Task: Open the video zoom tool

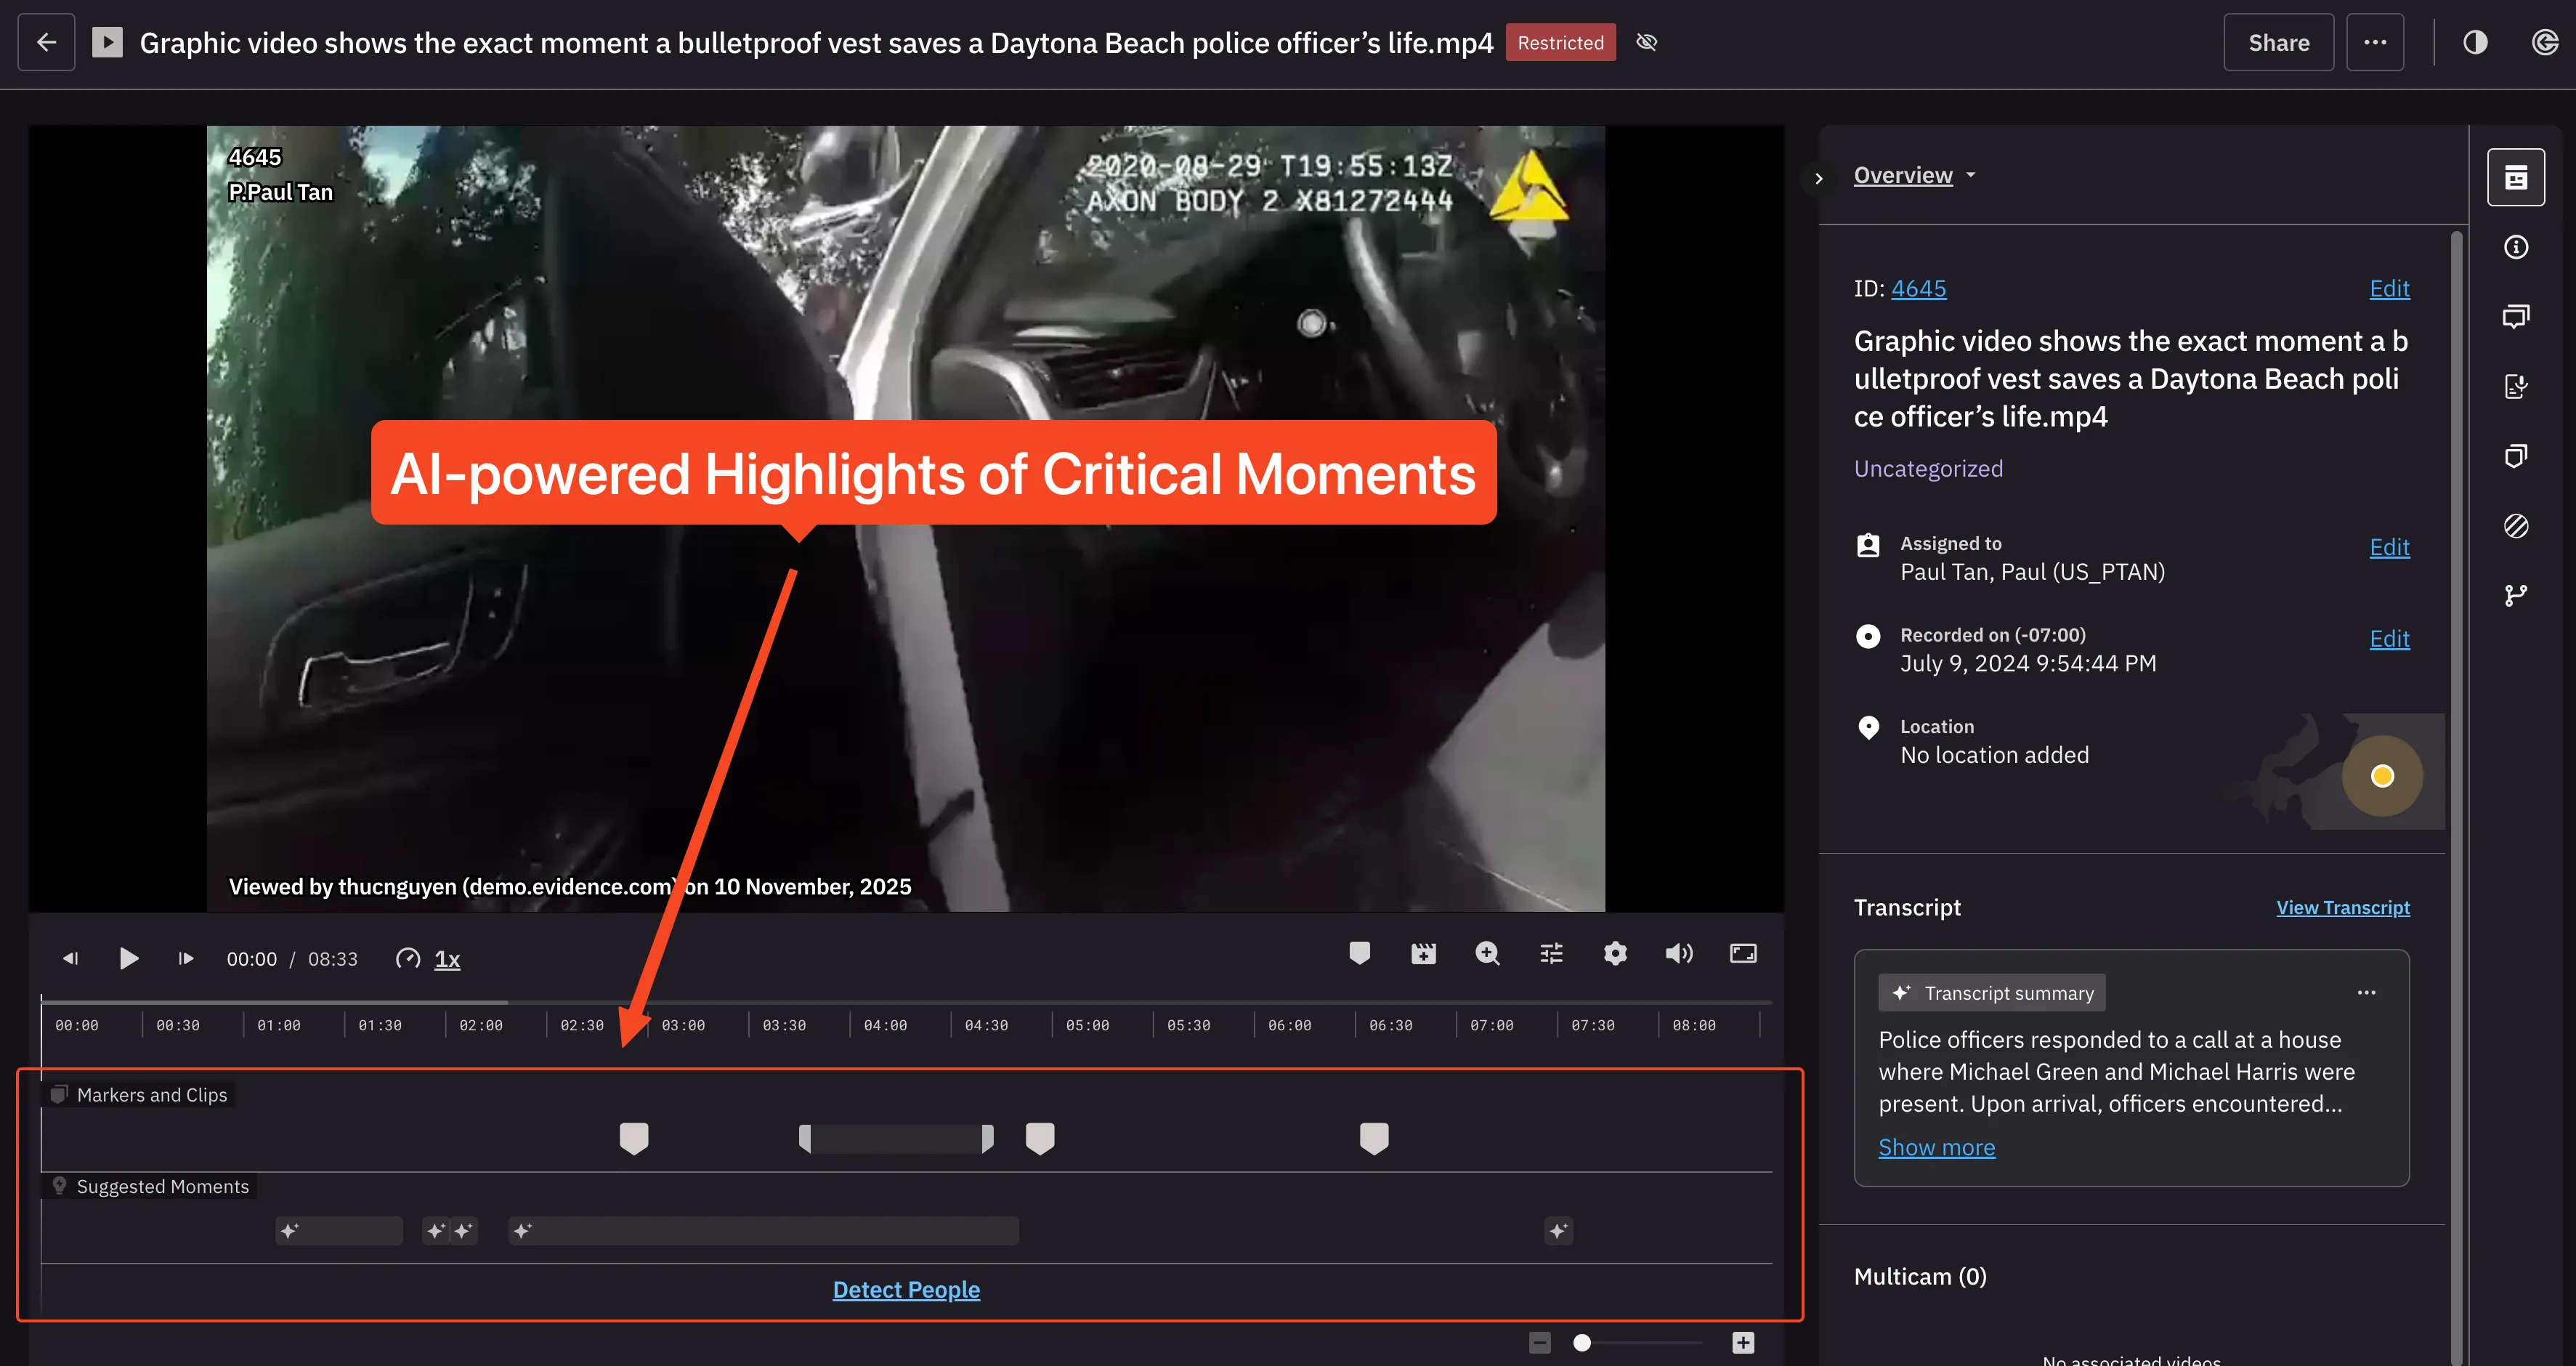Action: click(x=1487, y=953)
